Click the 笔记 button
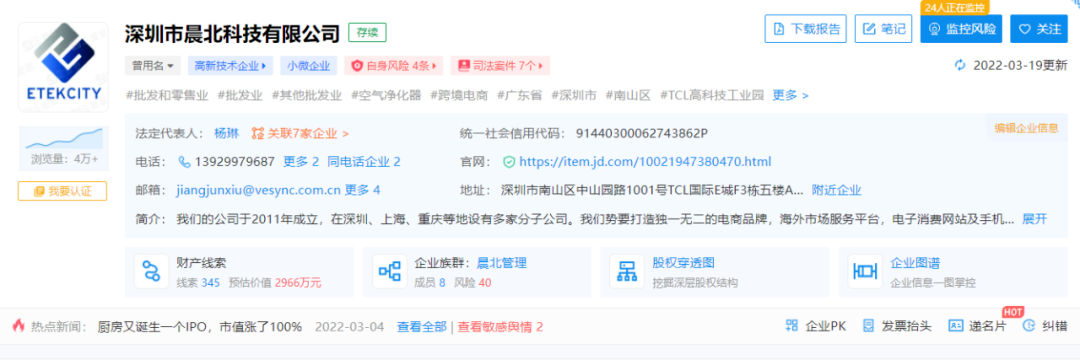The height and width of the screenshot is (360, 1080). coord(884,29)
